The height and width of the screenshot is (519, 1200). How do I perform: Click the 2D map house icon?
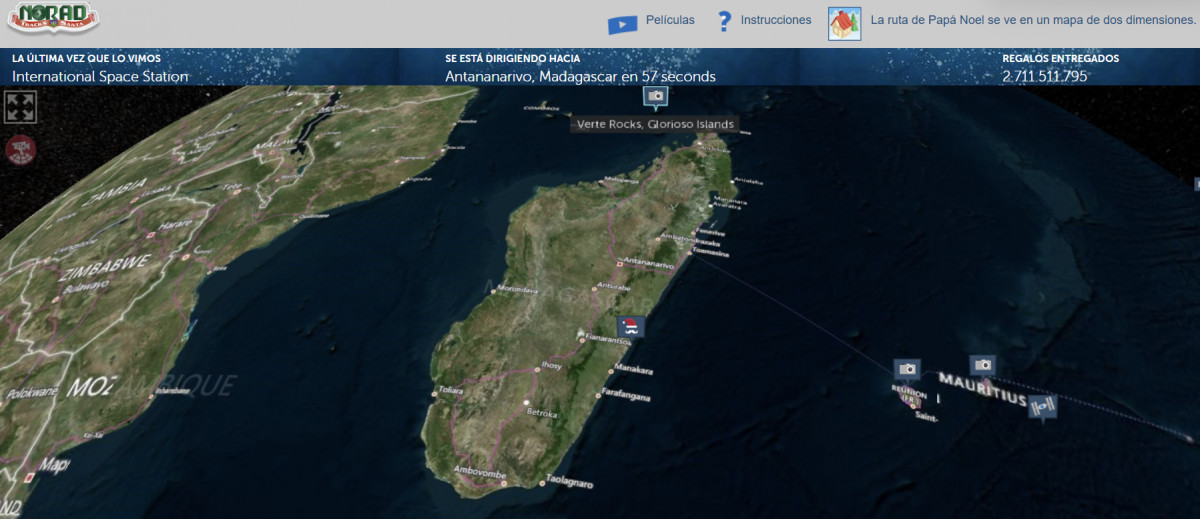point(844,22)
